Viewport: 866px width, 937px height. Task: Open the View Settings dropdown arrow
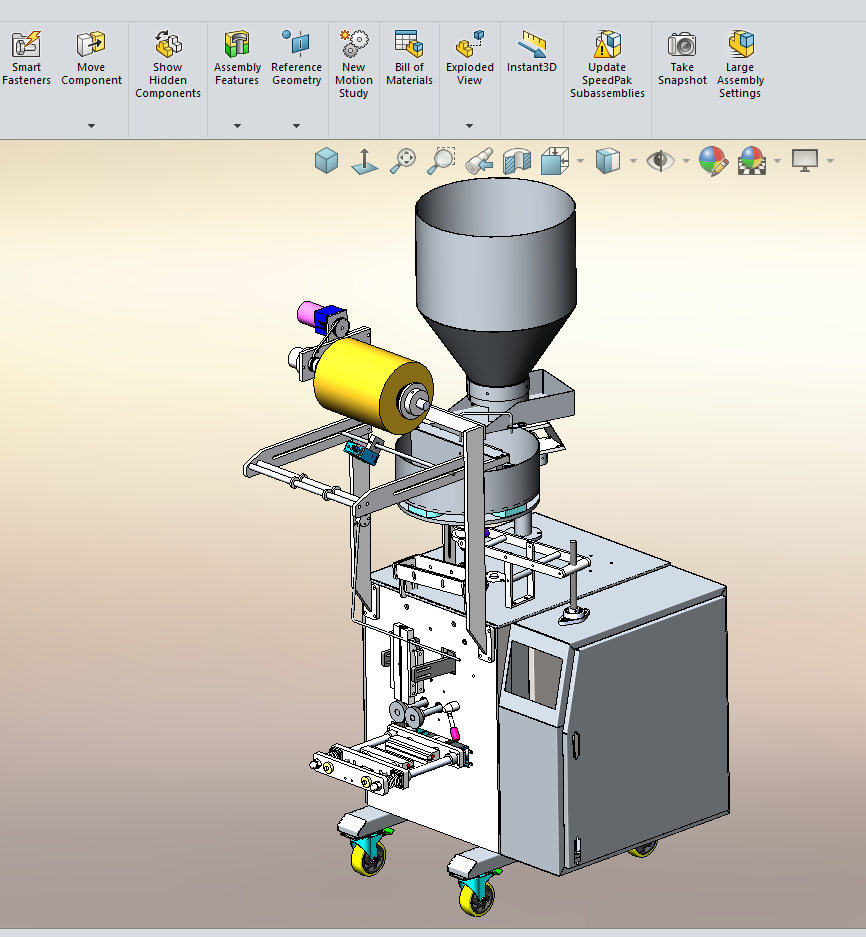(x=830, y=161)
